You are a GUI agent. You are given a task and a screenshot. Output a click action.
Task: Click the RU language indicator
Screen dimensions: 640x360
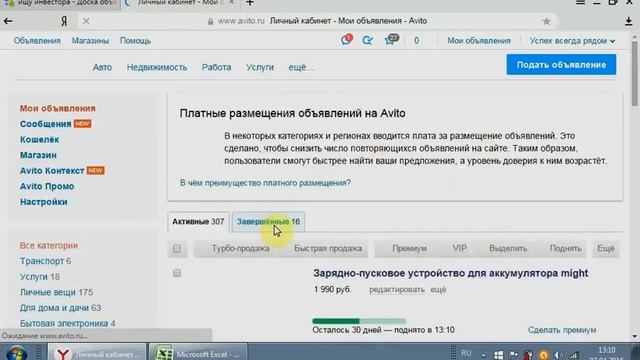tap(466, 353)
